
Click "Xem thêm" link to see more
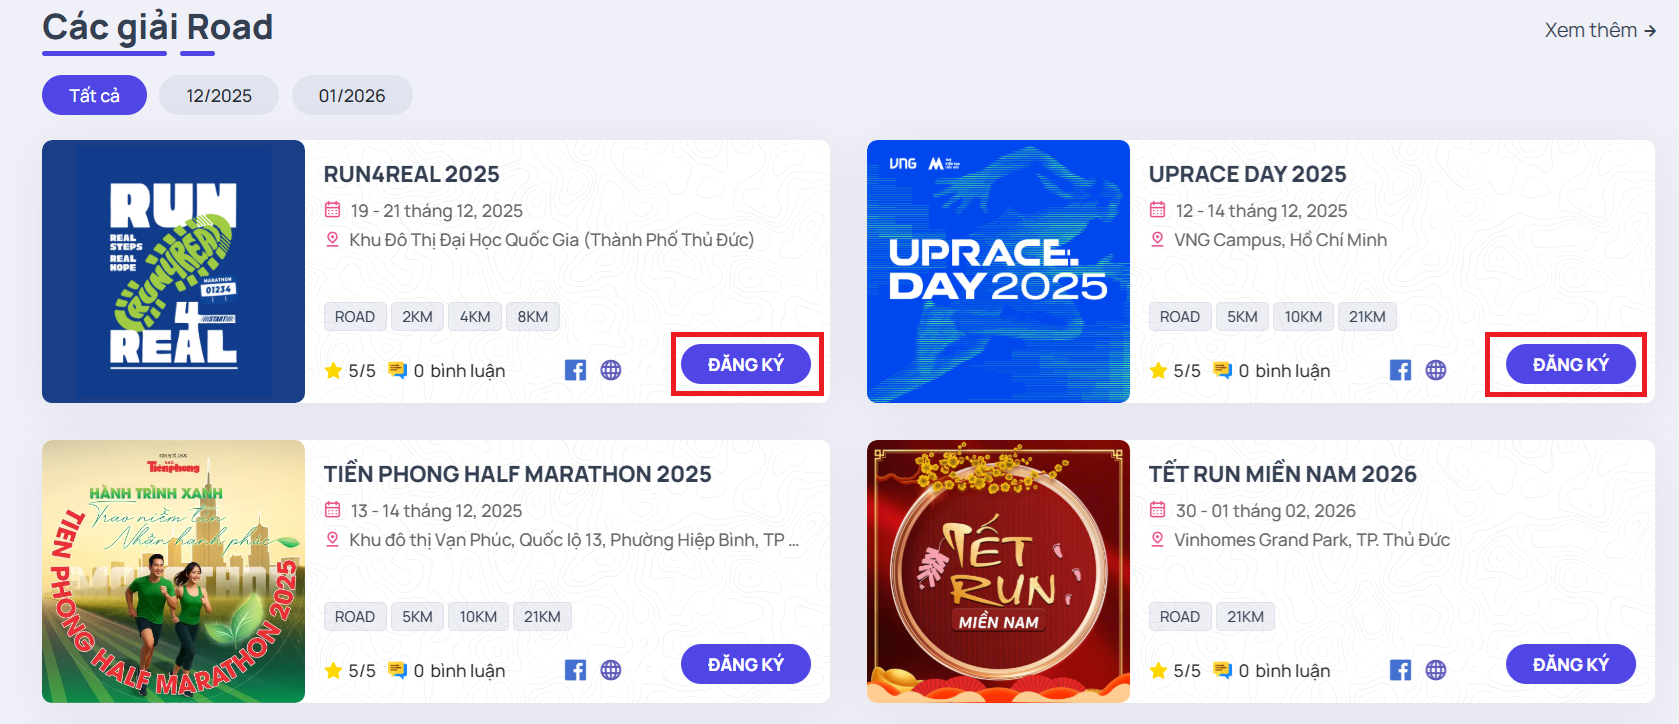pyautogui.click(x=1599, y=30)
